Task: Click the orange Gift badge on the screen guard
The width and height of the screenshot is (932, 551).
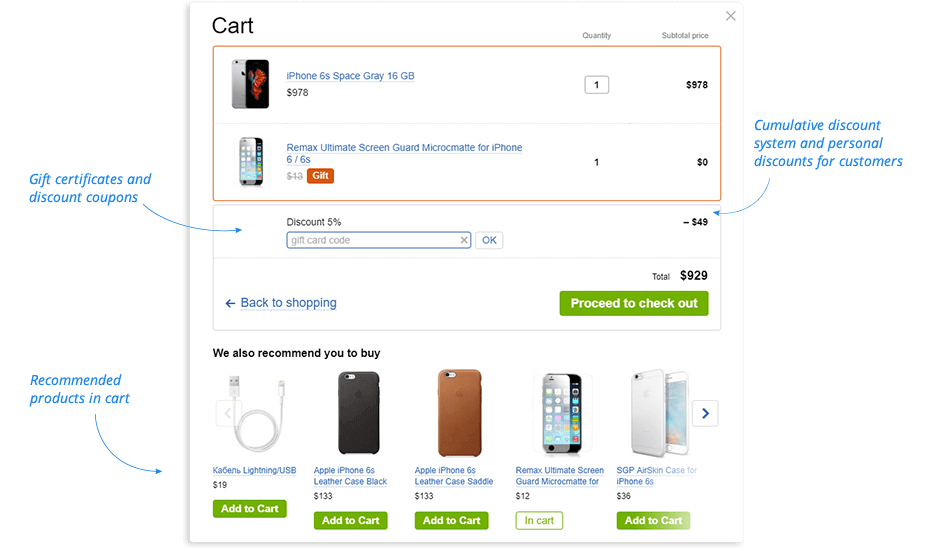Action: click(x=320, y=176)
